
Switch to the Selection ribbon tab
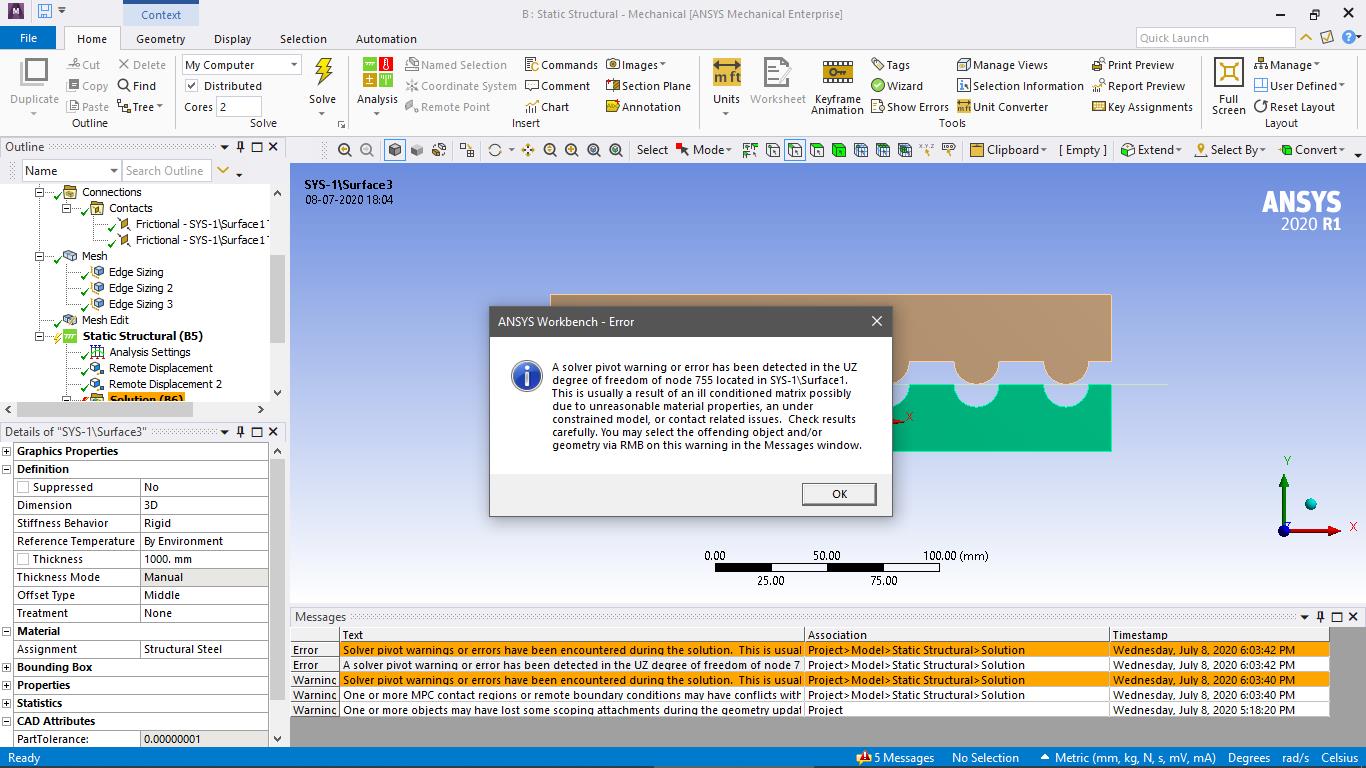pyautogui.click(x=303, y=39)
